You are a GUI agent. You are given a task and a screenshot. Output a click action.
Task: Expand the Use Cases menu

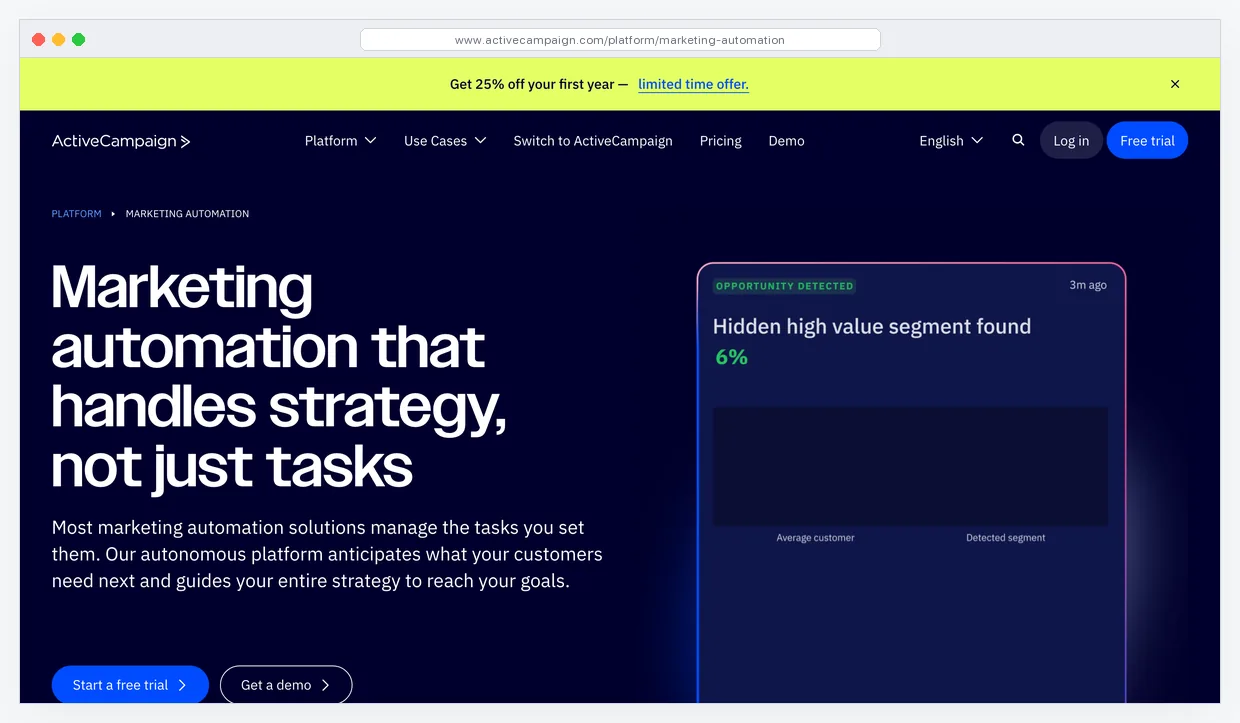[x=445, y=141]
